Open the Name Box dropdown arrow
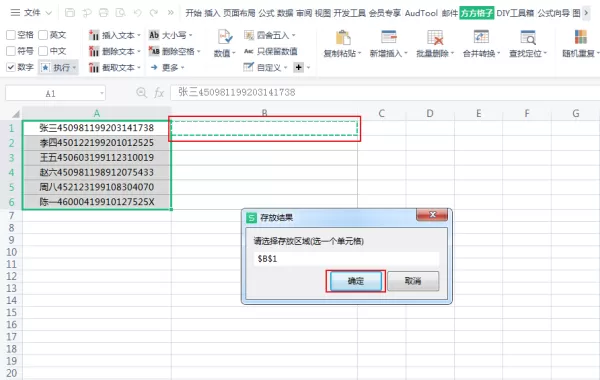The height and width of the screenshot is (380, 600). pos(102,93)
